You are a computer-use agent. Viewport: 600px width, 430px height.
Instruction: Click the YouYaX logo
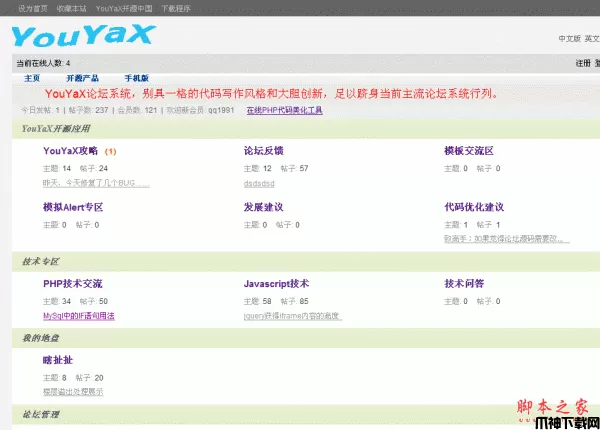(83, 35)
